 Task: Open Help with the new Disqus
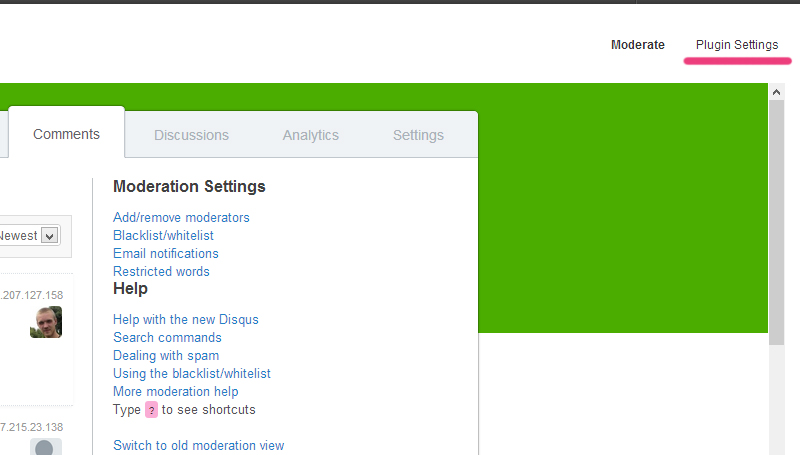click(x=185, y=319)
